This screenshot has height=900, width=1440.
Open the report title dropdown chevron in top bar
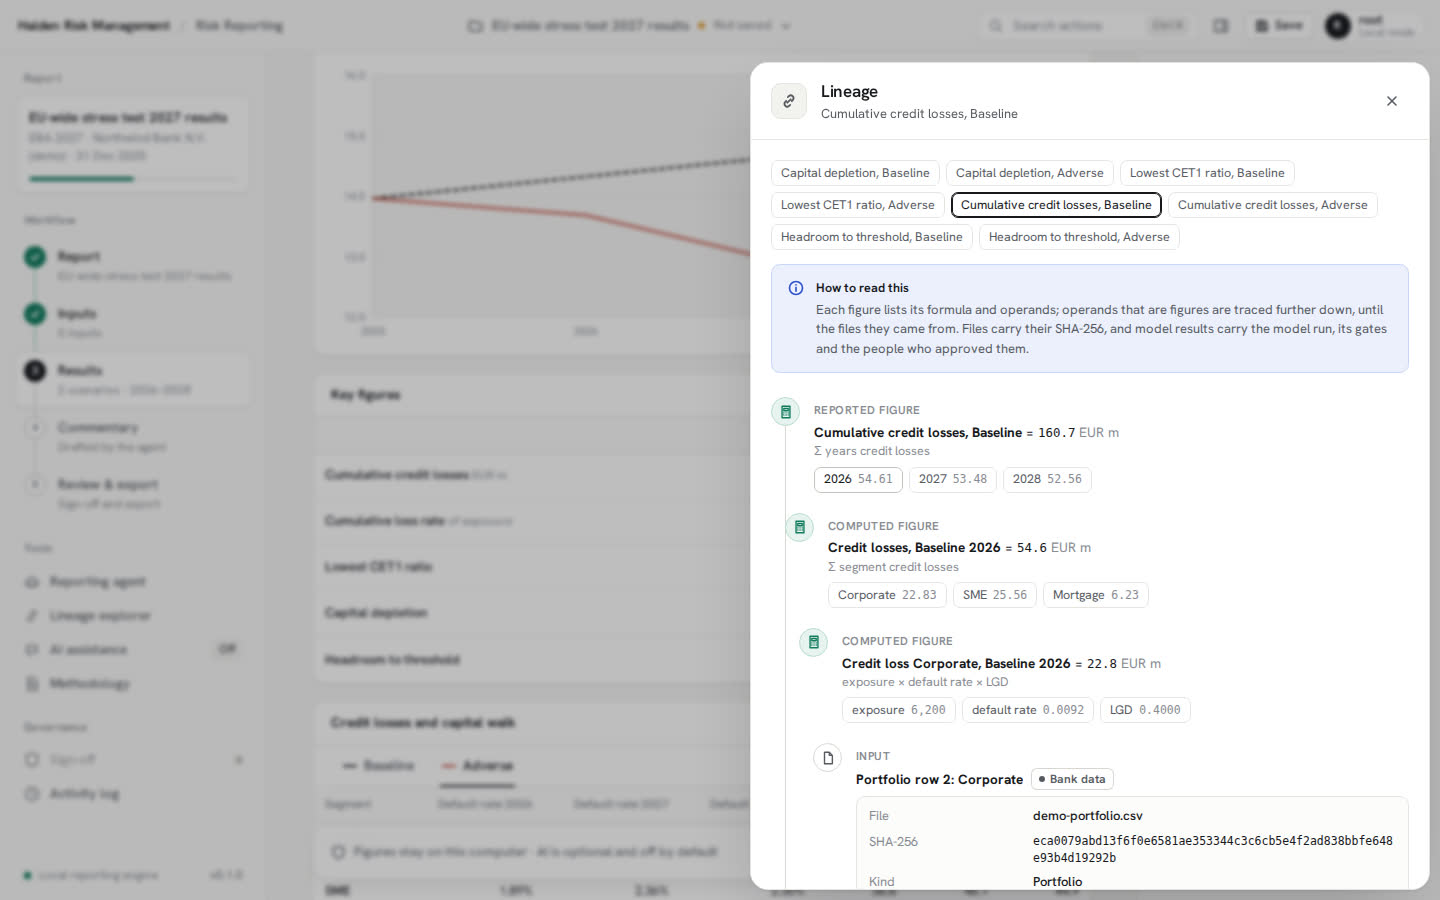point(786,26)
